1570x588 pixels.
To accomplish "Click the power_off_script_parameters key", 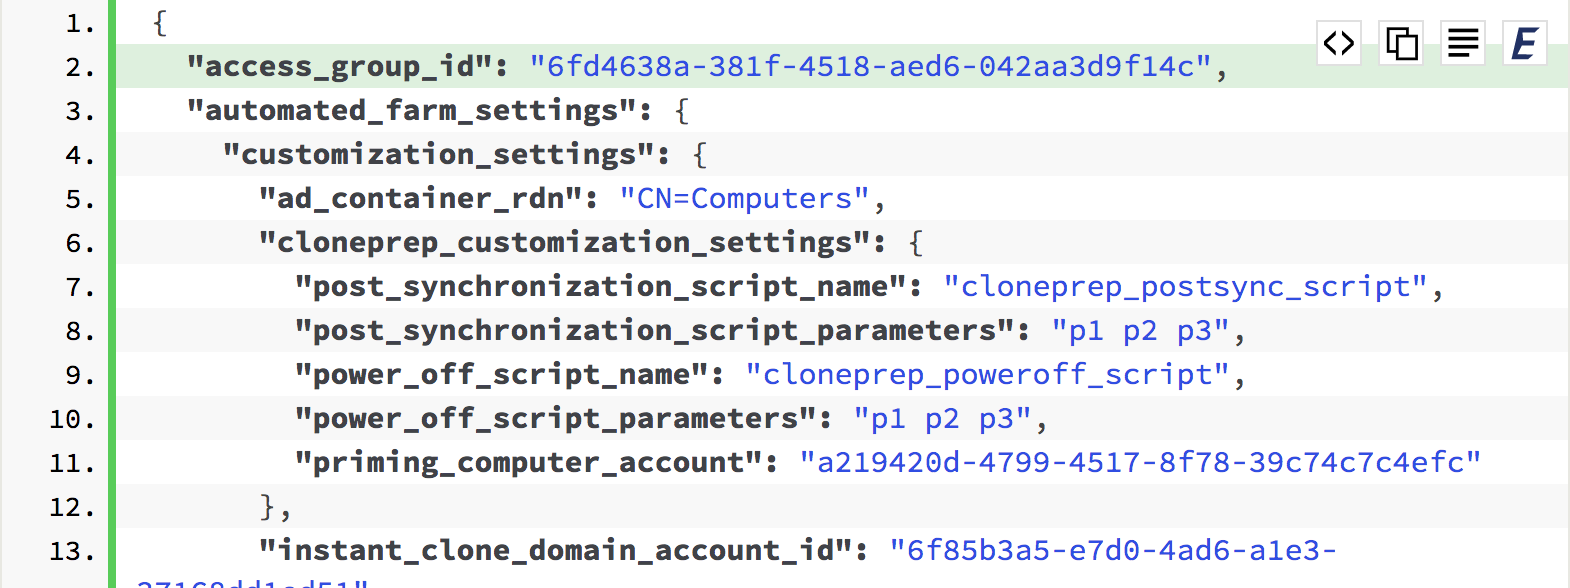I will click(555, 418).
